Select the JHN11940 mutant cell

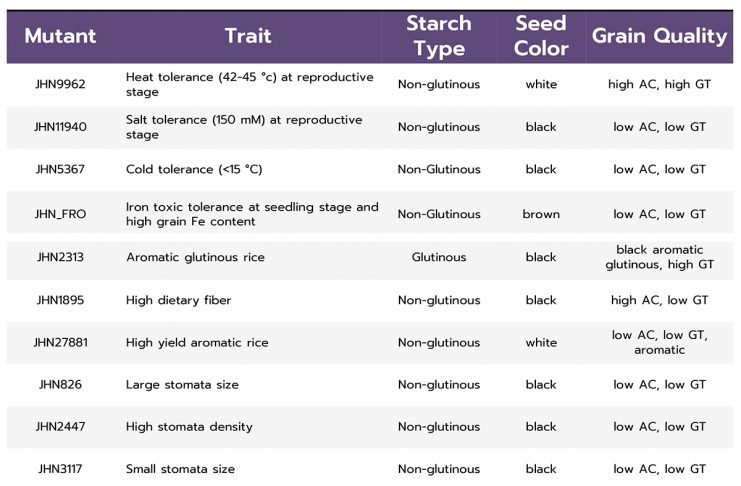(x=60, y=127)
